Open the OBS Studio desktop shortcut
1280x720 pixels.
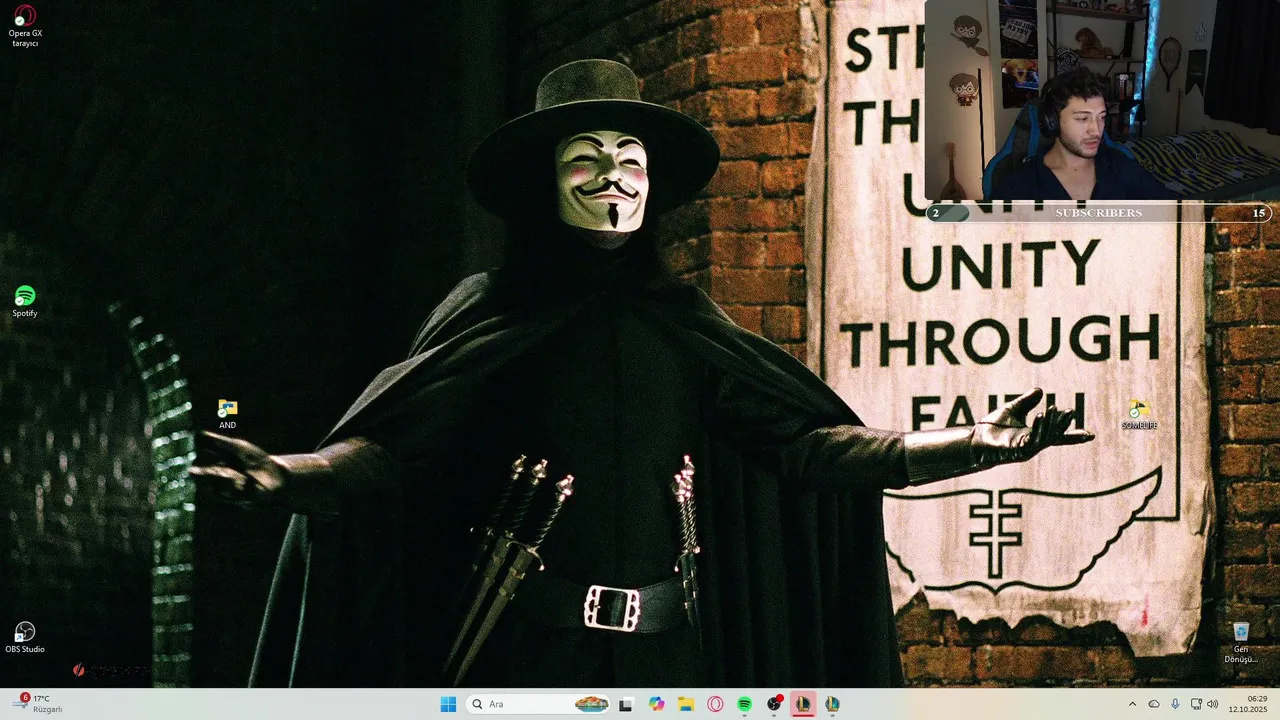pos(25,637)
